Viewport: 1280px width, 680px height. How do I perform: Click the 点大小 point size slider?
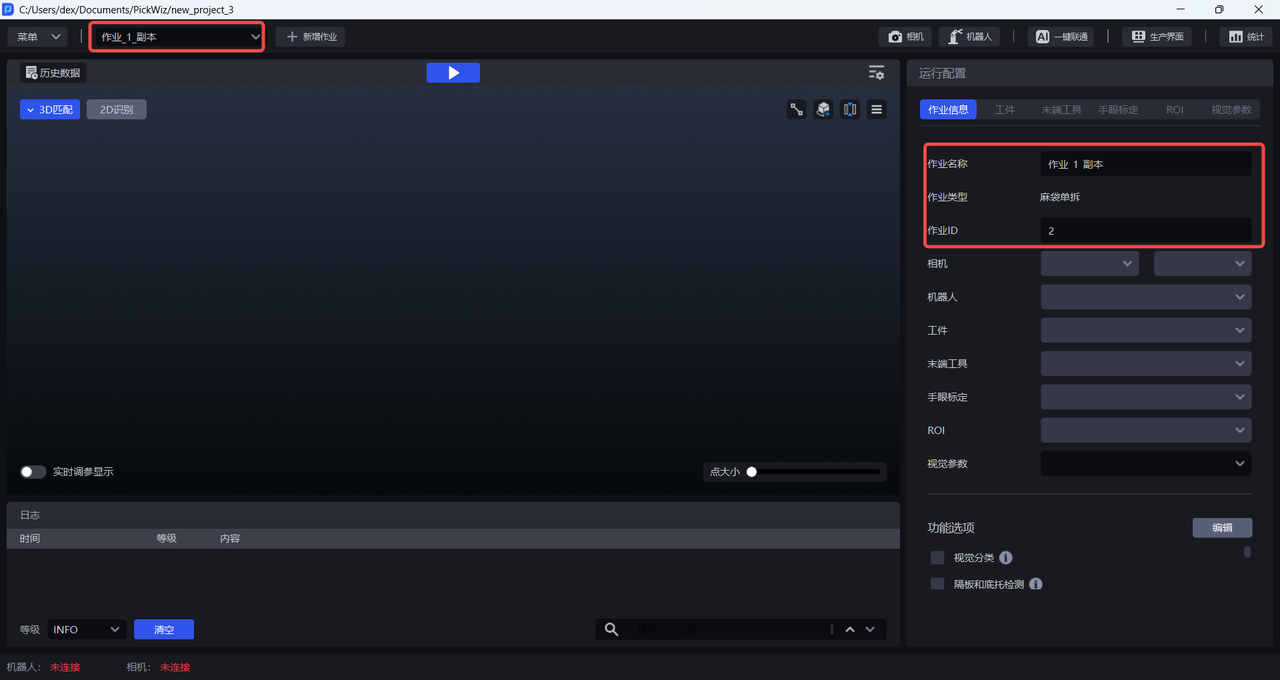[814, 472]
